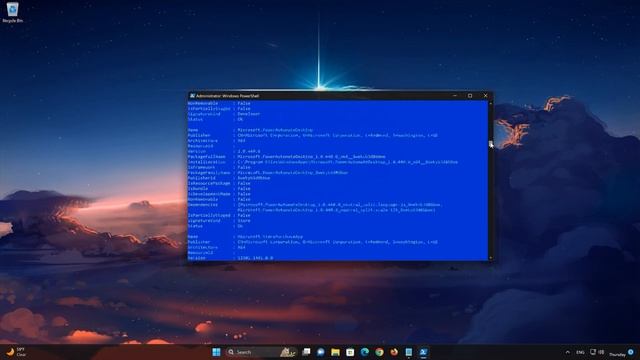Launch File Explorer from the taskbar
Image resolution: width=640 pixels, height=360 pixels.
[x=336, y=352]
